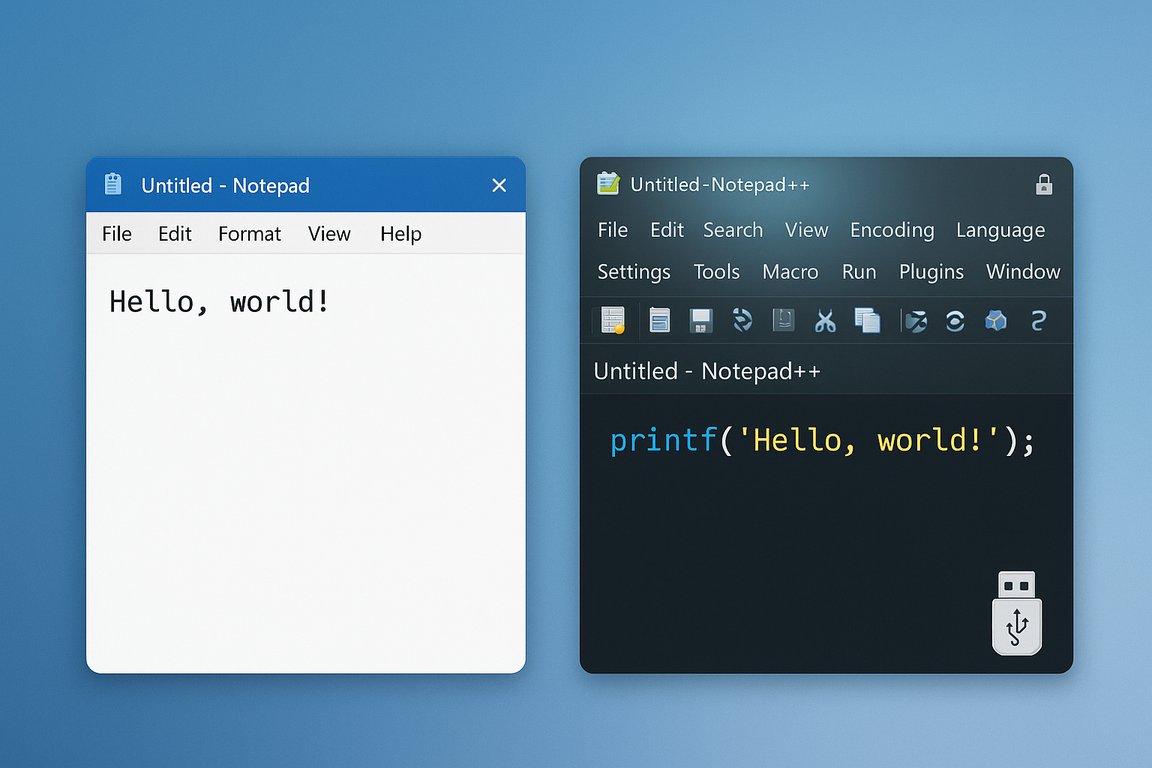1152x768 pixels.
Task: Click the sync circle toolbar icon in Notepad++
Action: 955,321
